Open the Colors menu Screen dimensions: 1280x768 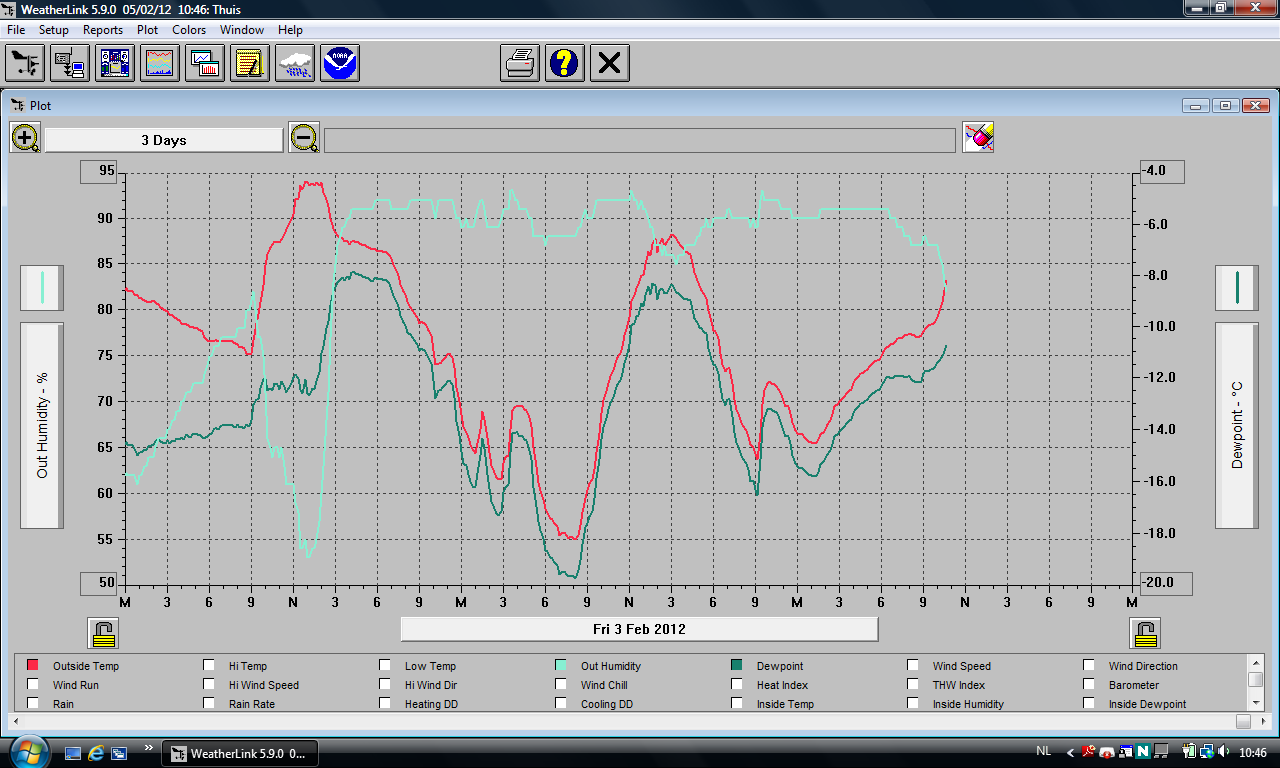[x=189, y=30]
